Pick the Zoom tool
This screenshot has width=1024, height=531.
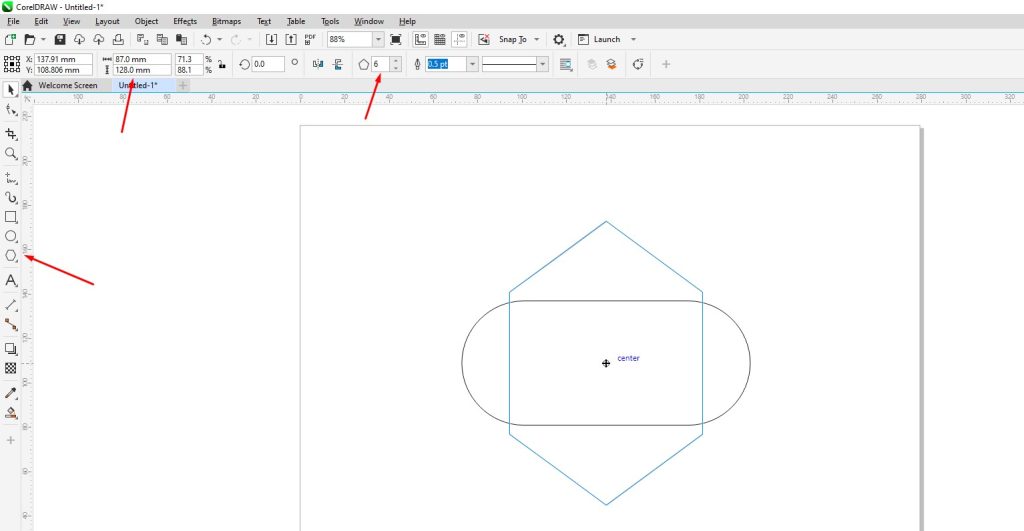11,154
